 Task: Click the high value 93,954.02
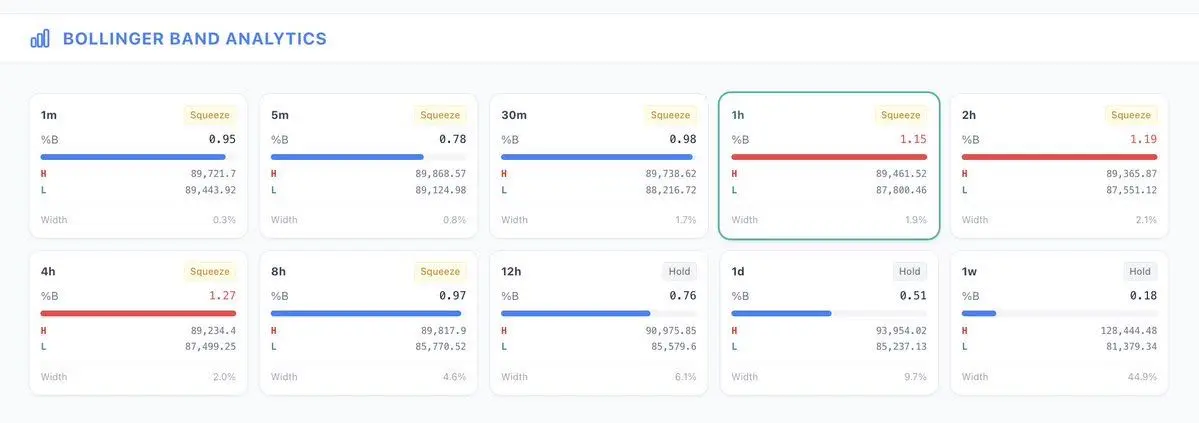point(901,330)
